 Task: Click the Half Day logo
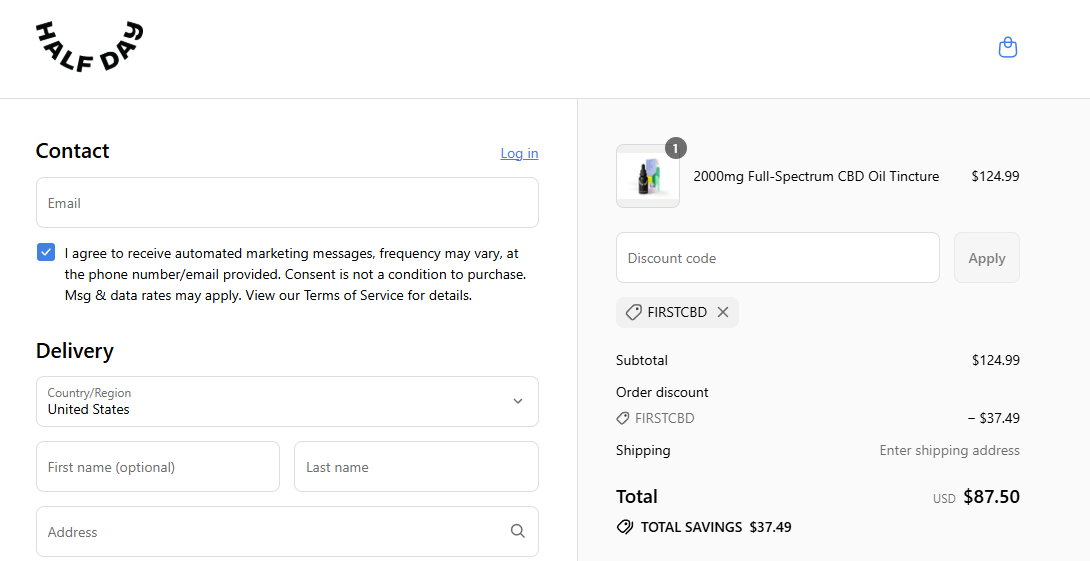coord(89,47)
